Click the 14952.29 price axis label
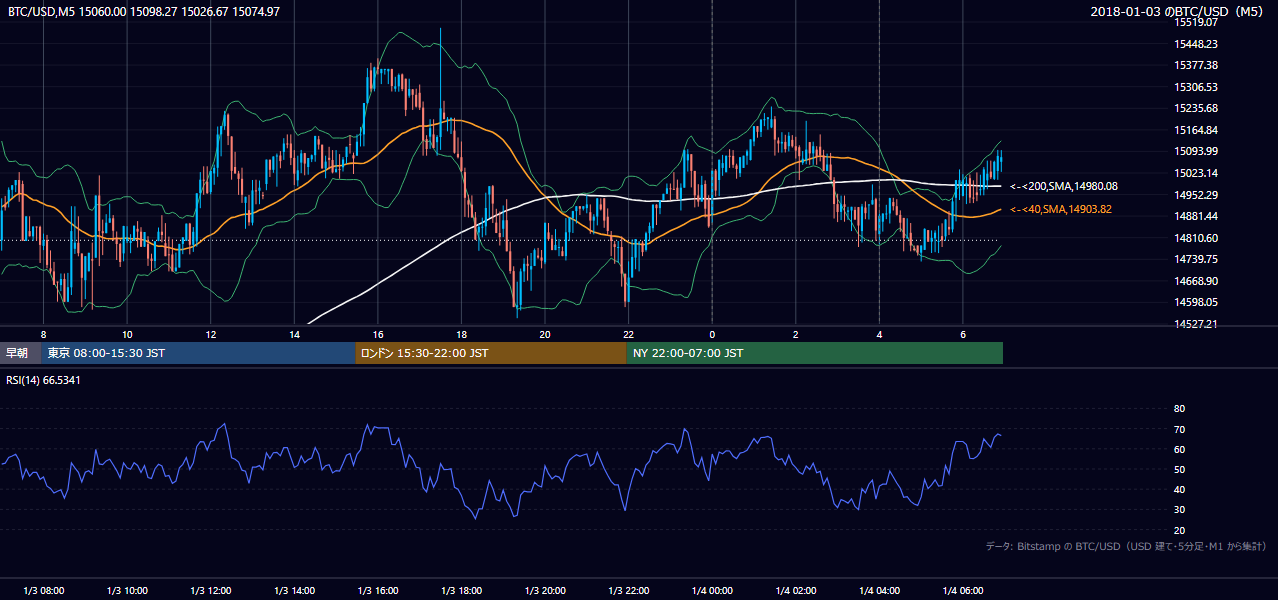1278x600 pixels. (x=1196, y=194)
